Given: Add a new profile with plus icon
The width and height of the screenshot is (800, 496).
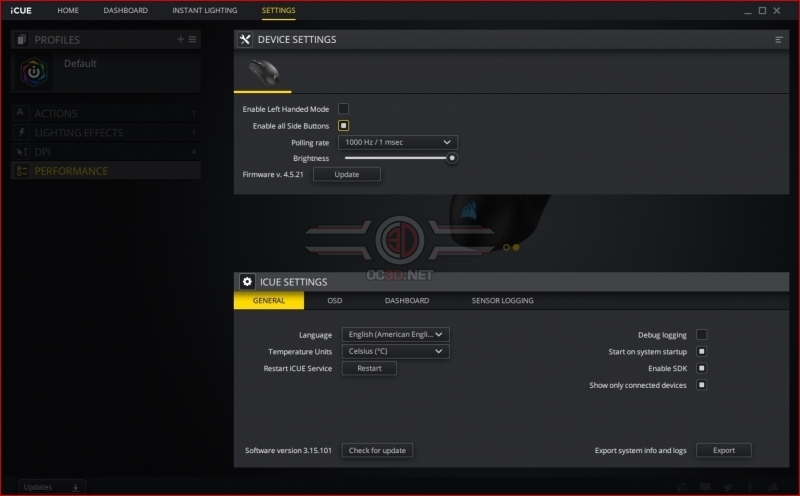Looking at the screenshot, I should [x=180, y=39].
